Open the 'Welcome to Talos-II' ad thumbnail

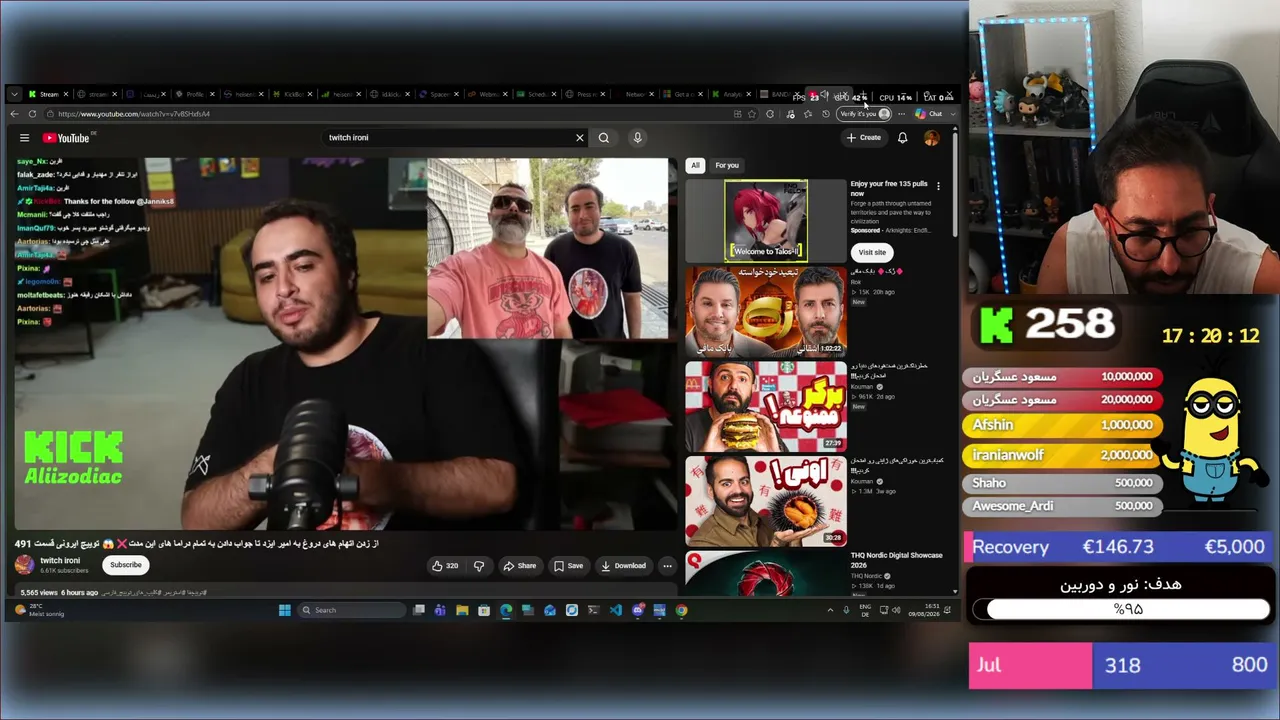[x=766, y=221]
